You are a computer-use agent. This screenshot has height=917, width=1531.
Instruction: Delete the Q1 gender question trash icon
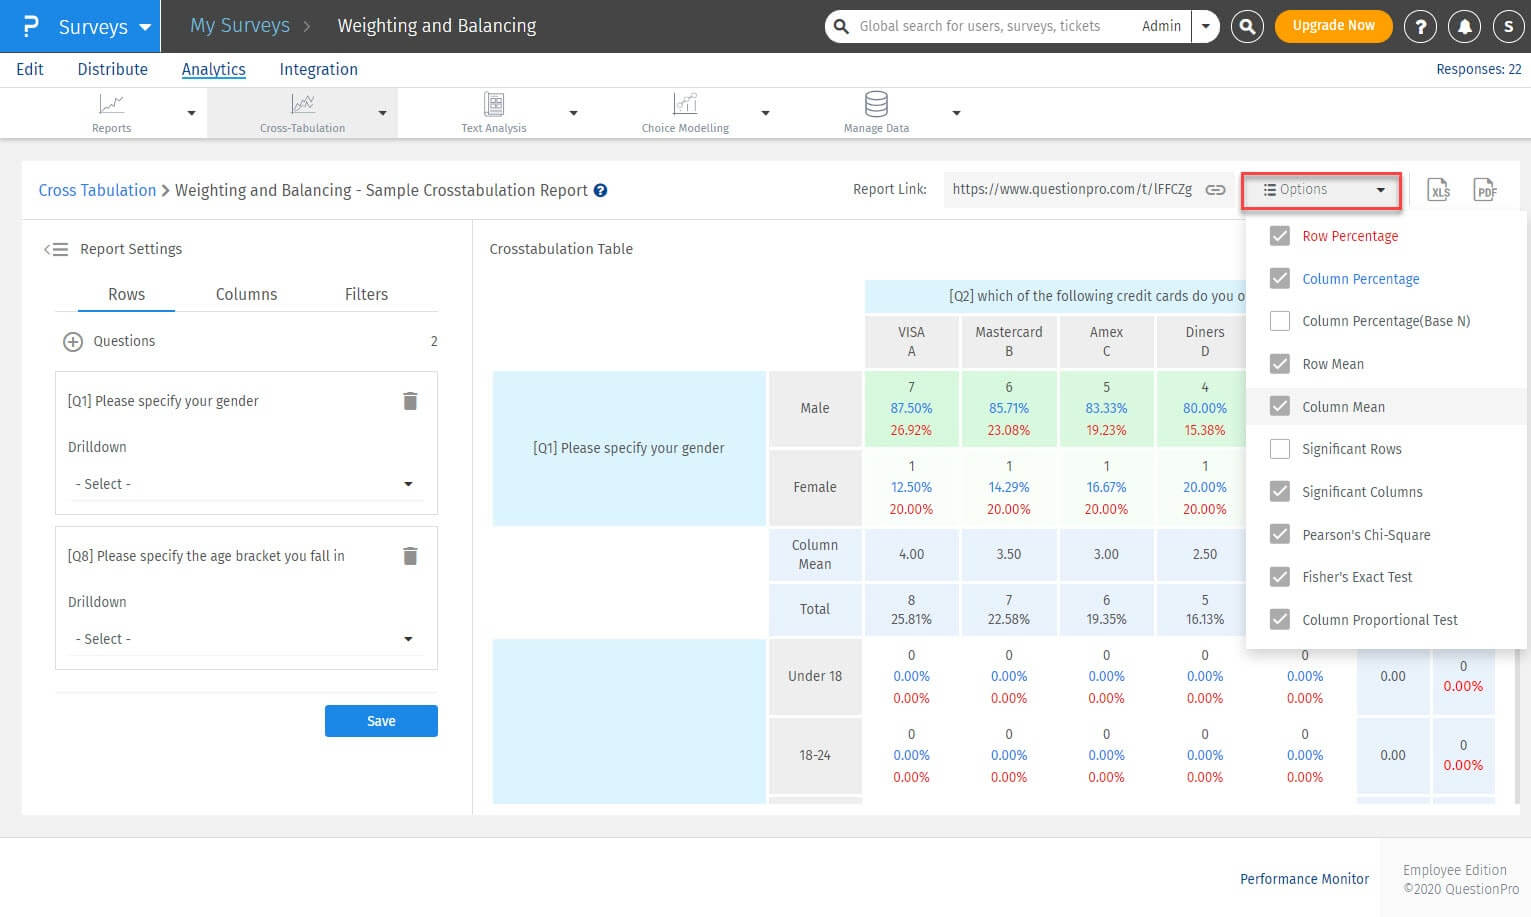[410, 401]
